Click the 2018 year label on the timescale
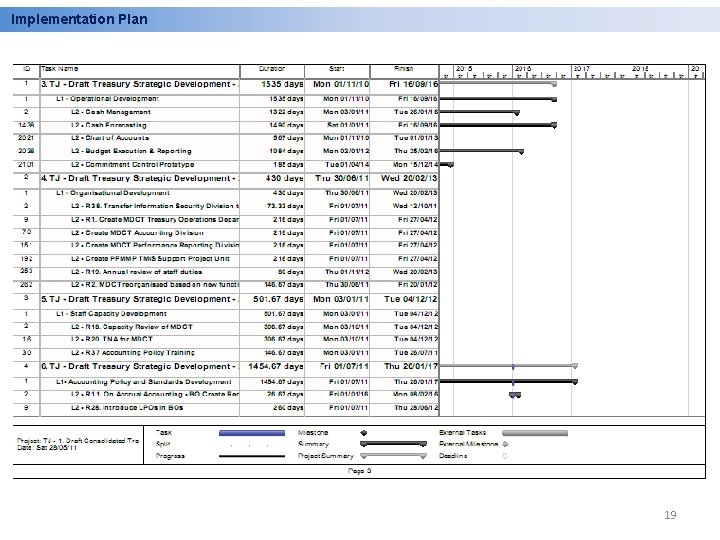The height and width of the screenshot is (540, 720). click(640, 68)
